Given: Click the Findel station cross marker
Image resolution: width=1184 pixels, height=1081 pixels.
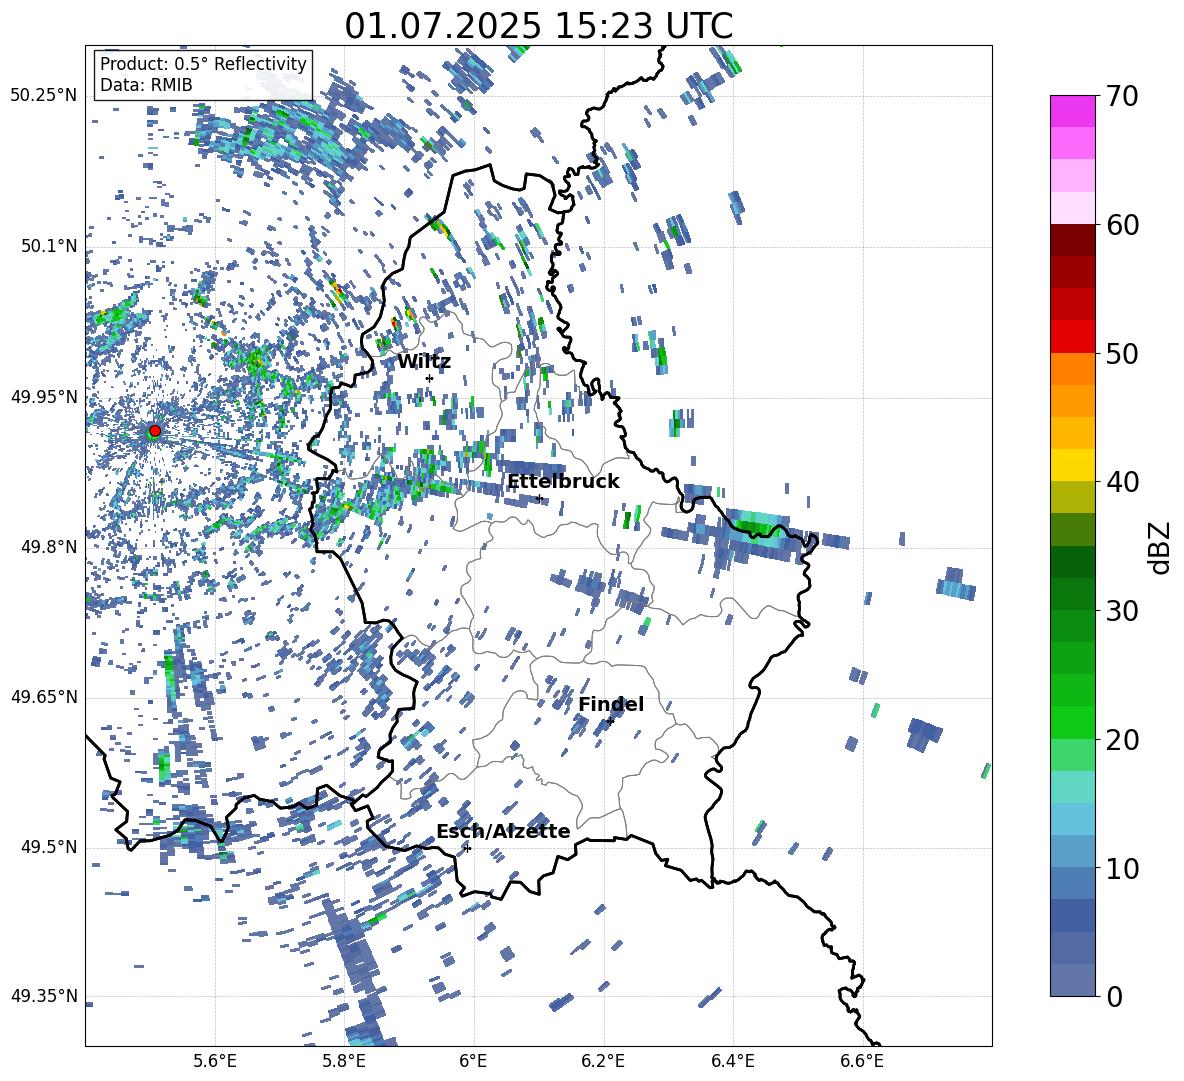Looking at the screenshot, I should (x=610, y=722).
